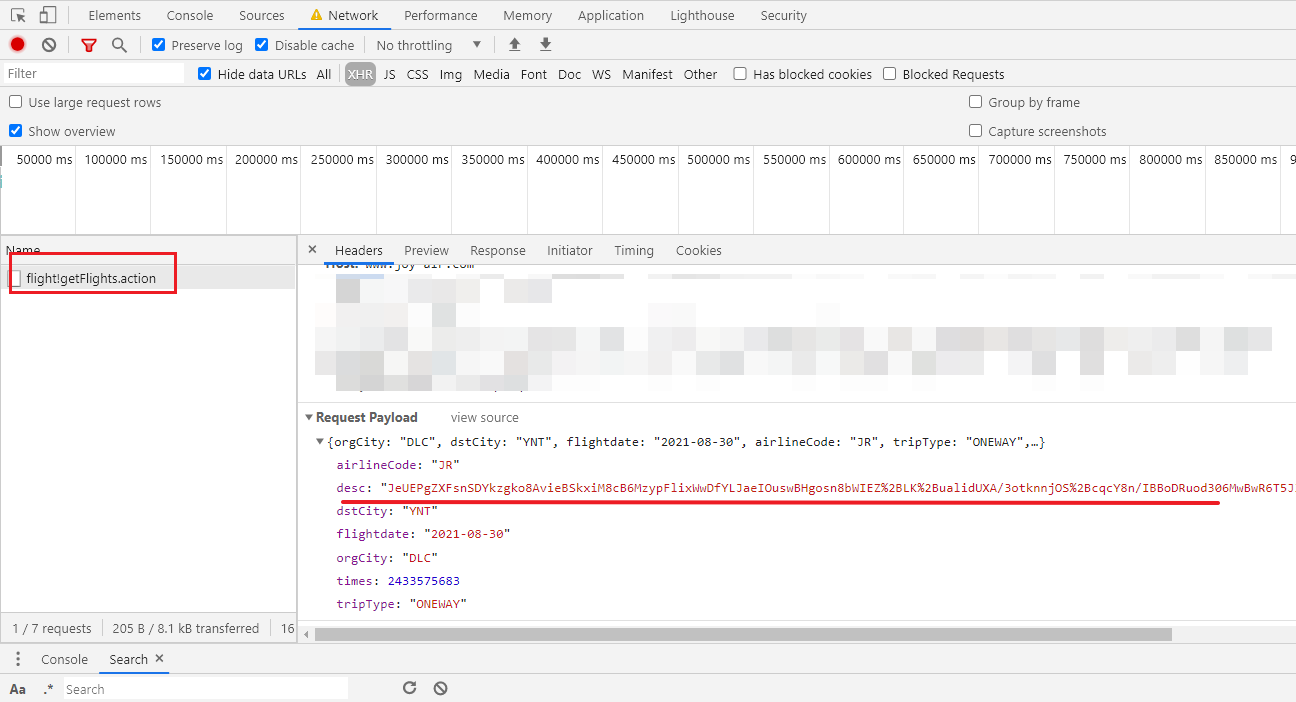Click the 400000 ms overview timeline marker
1296x702 pixels.
click(x=568, y=159)
